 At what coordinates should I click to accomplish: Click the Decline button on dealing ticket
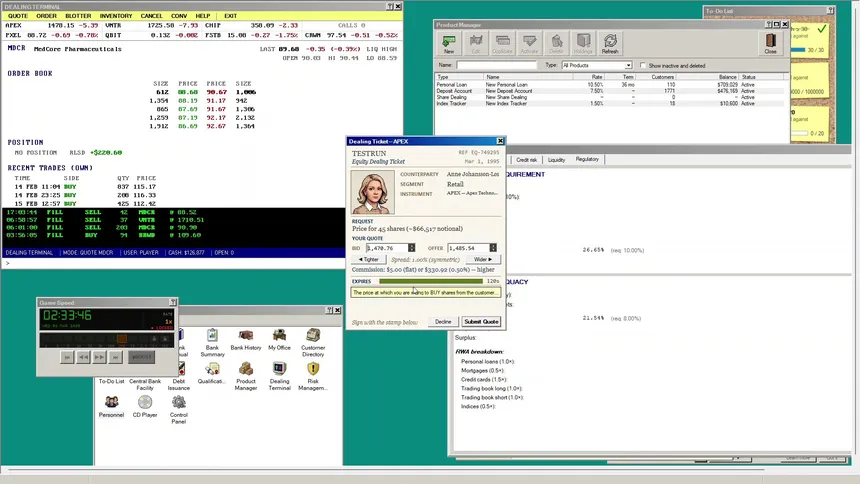click(443, 322)
